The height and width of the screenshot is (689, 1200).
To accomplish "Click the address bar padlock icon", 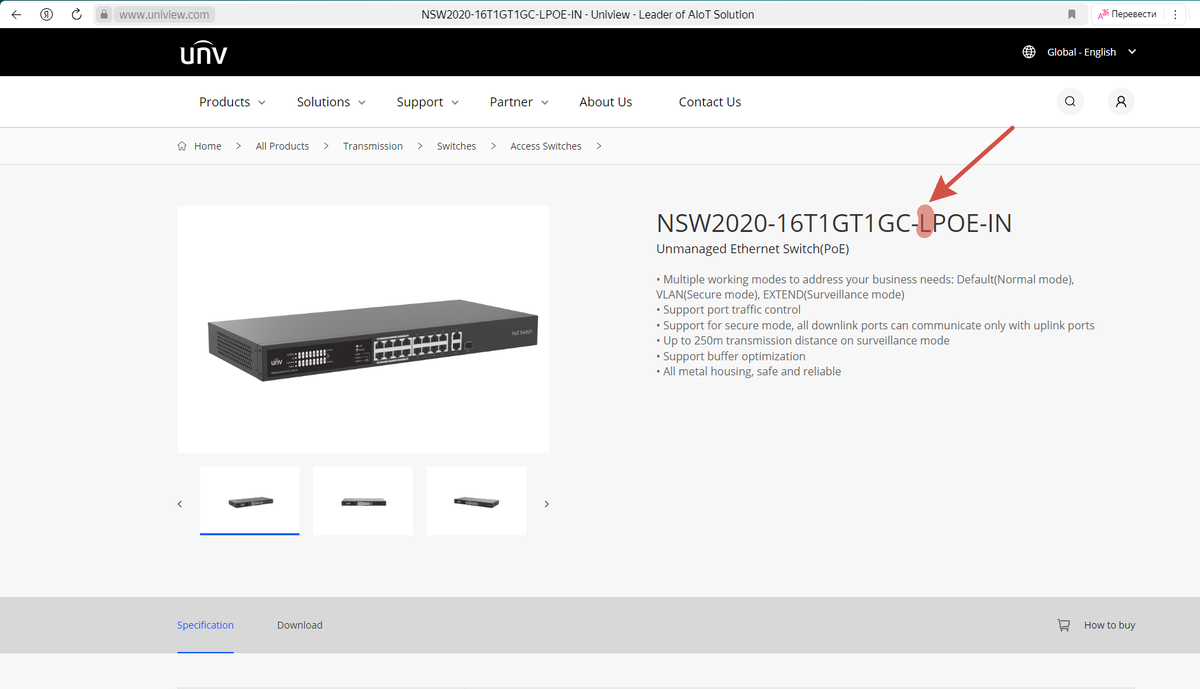I will (x=103, y=15).
